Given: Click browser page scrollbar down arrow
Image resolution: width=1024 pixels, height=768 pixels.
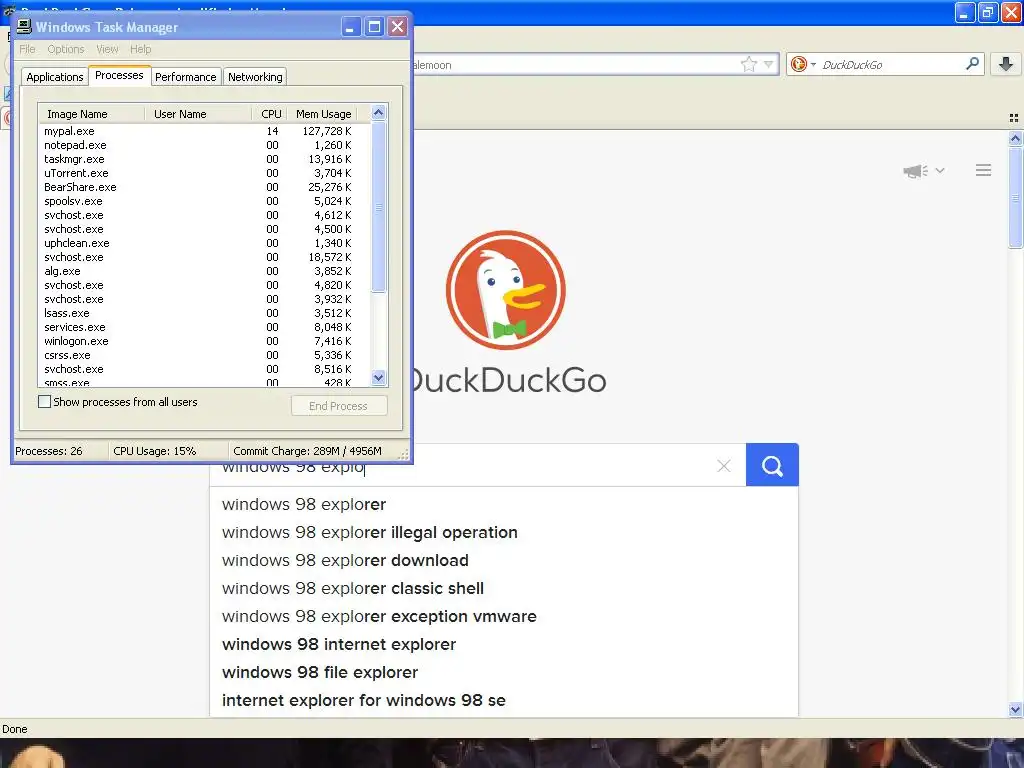Looking at the screenshot, I should (x=1015, y=709).
